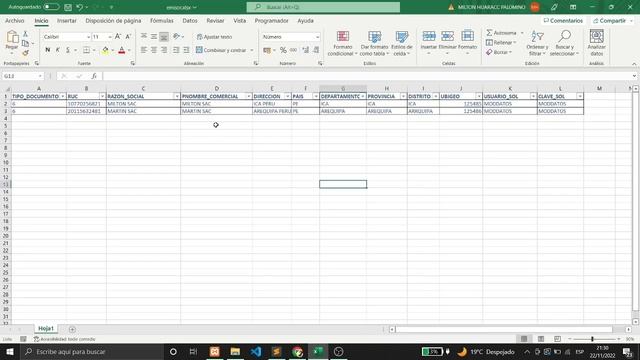The image size is (640, 360).
Task: Apply percent style format
Action: (x=283, y=50)
